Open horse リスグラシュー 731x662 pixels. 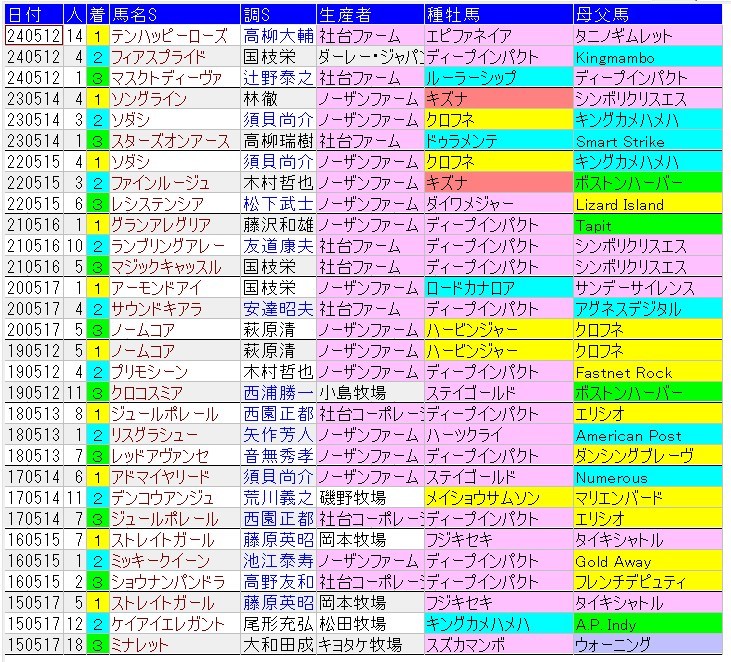154,434
